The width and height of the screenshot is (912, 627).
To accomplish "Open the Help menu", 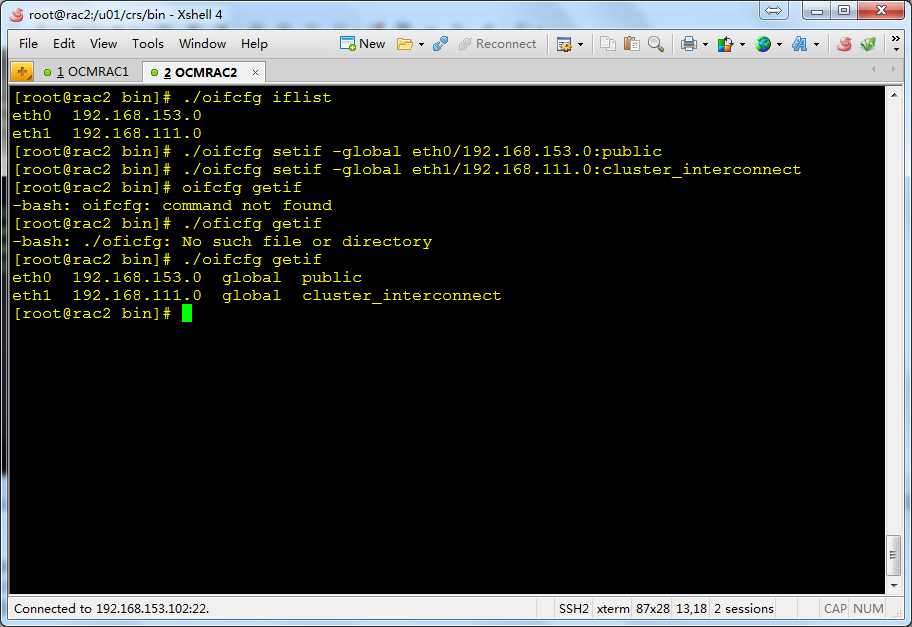I will coord(254,44).
